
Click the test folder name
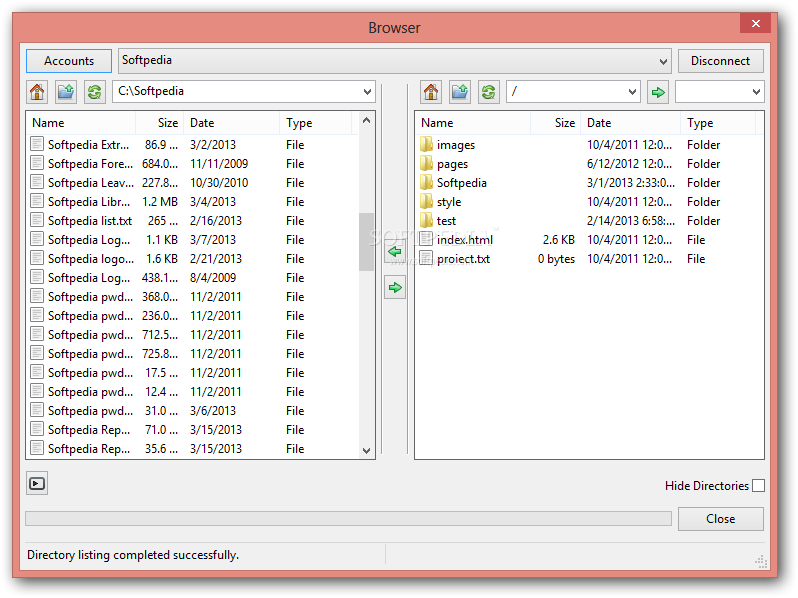tap(446, 221)
